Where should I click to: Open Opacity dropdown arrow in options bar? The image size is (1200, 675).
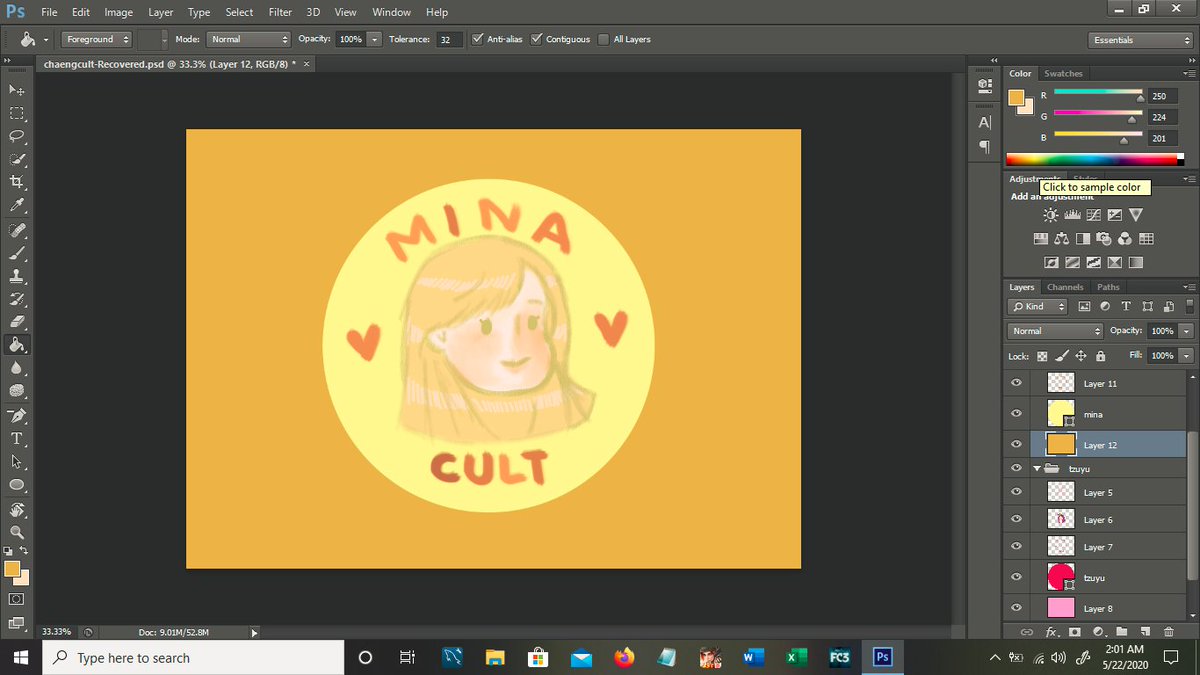coord(374,39)
